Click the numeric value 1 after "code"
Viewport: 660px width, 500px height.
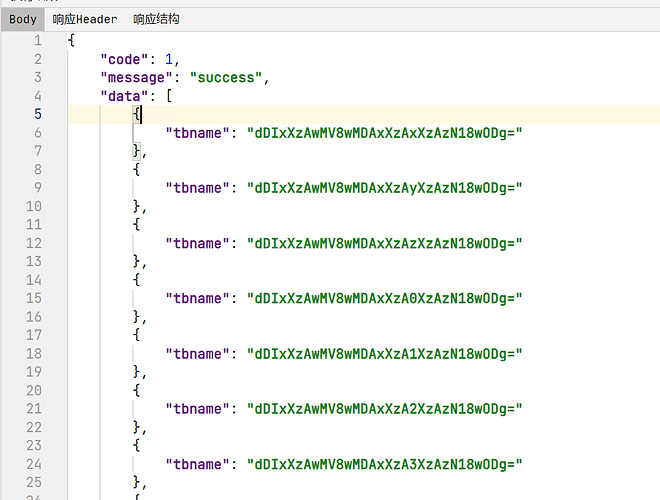pos(169,59)
